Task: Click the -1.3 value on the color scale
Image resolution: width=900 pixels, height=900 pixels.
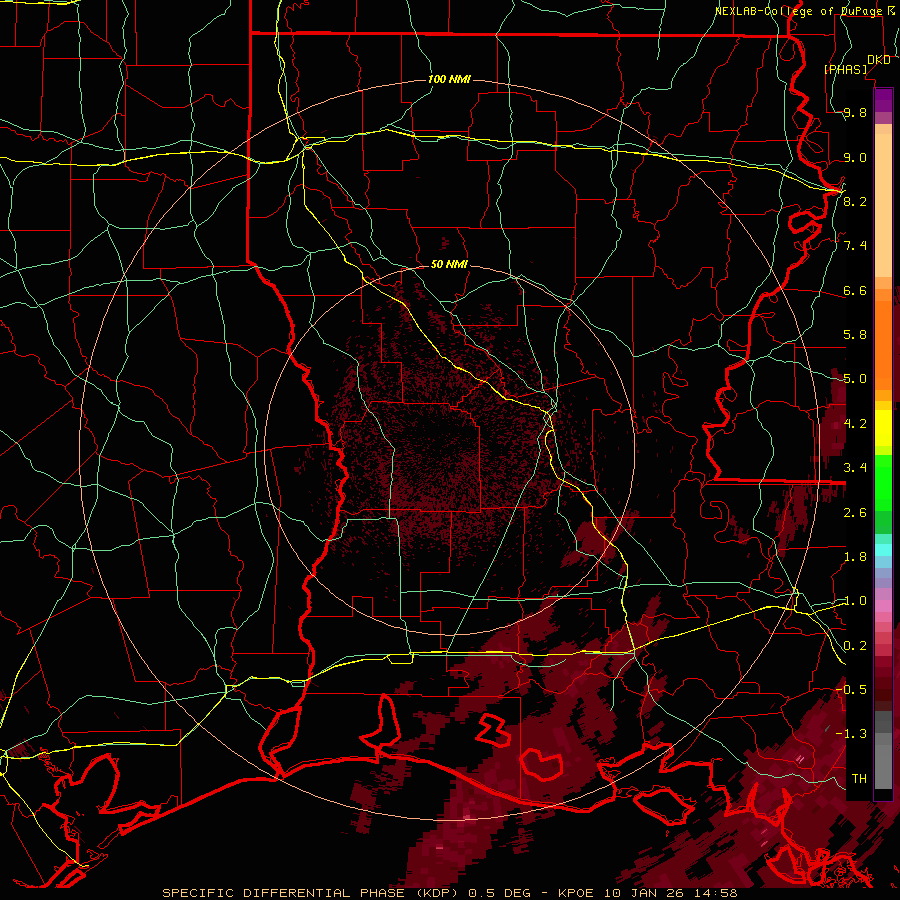Action: click(852, 734)
